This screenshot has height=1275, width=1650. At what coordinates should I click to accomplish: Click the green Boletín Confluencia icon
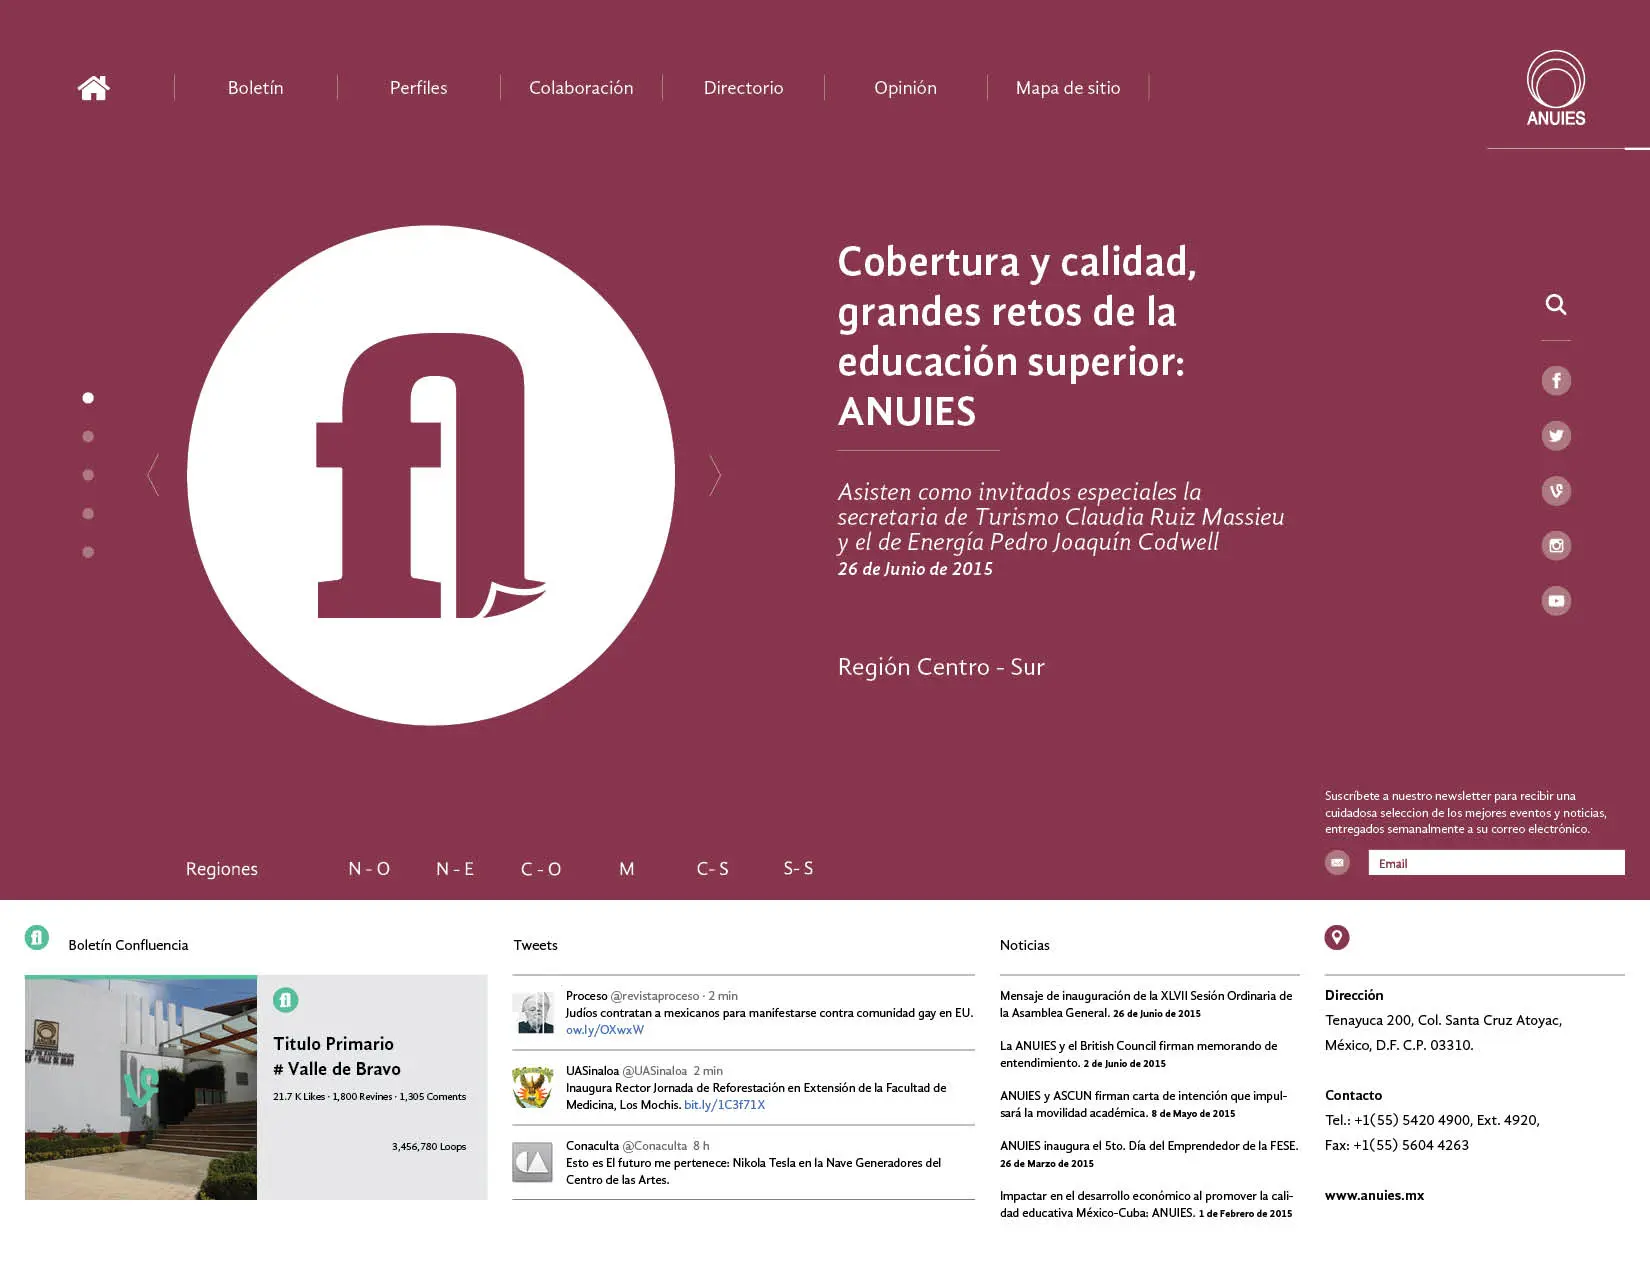coord(37,938)
